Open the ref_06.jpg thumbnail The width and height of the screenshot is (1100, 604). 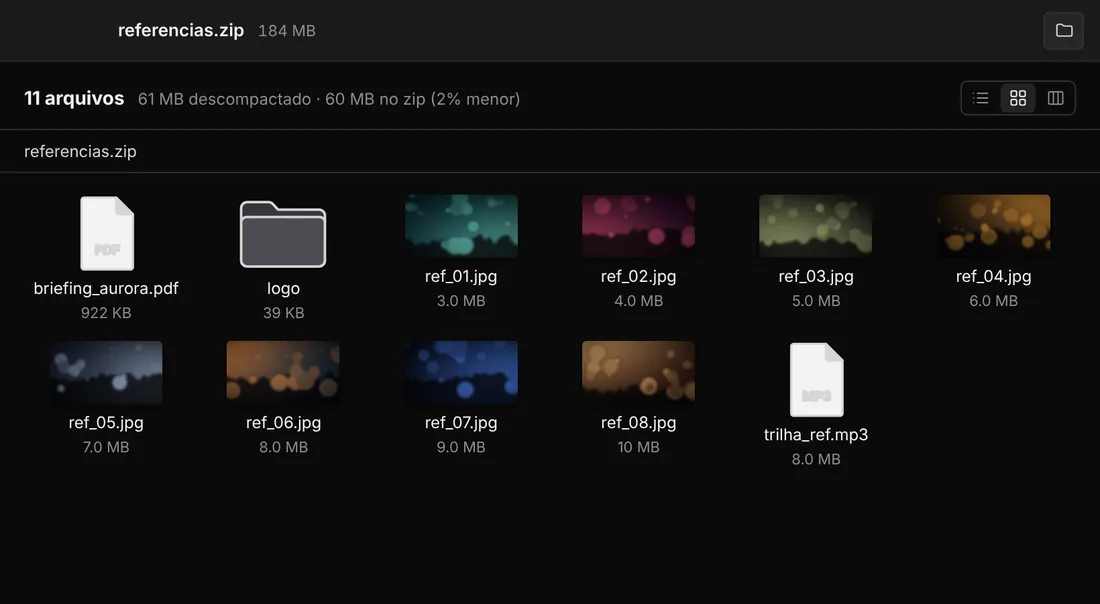point(283,373)
